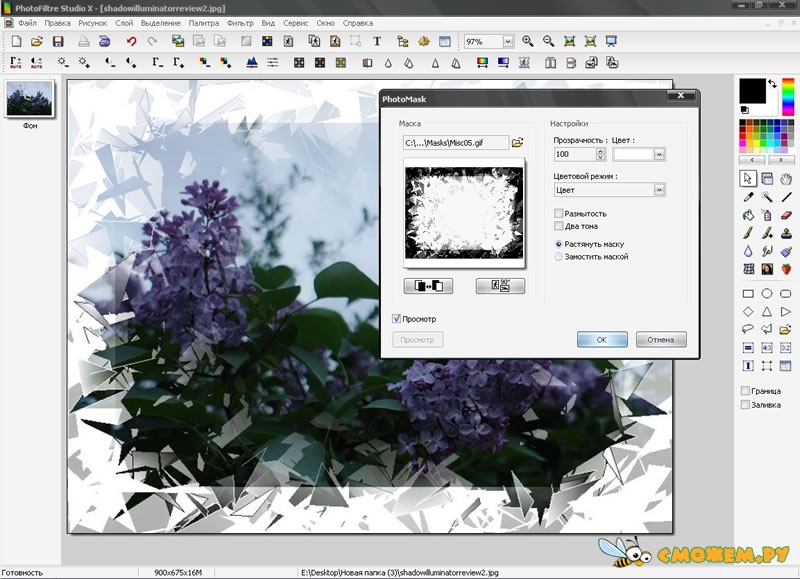
Task: Select the Text tool T icon
Action: click(377, 41)
